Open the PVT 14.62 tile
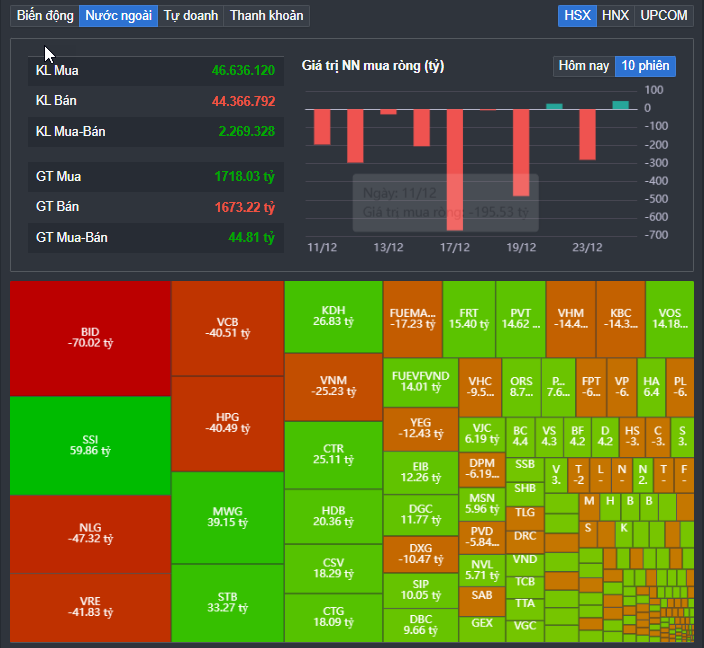704x648 pixels. pos(521,319)
